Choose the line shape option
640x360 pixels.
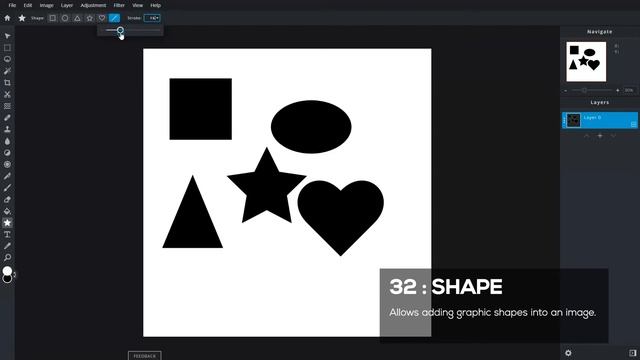pyautogui.click(x=114, y=18)
